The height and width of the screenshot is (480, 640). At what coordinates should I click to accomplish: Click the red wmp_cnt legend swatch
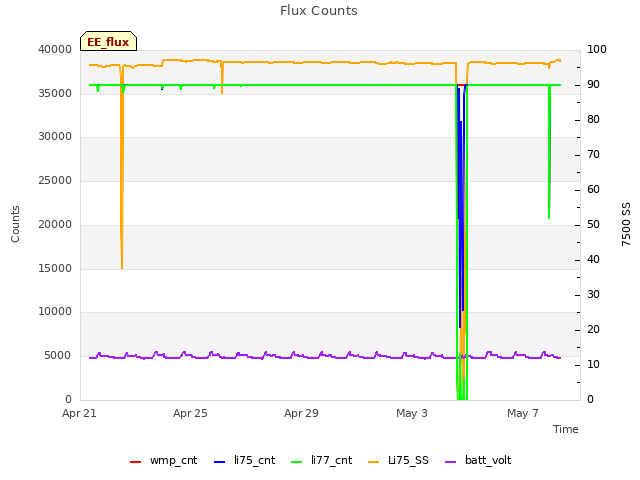click(136, 462)
